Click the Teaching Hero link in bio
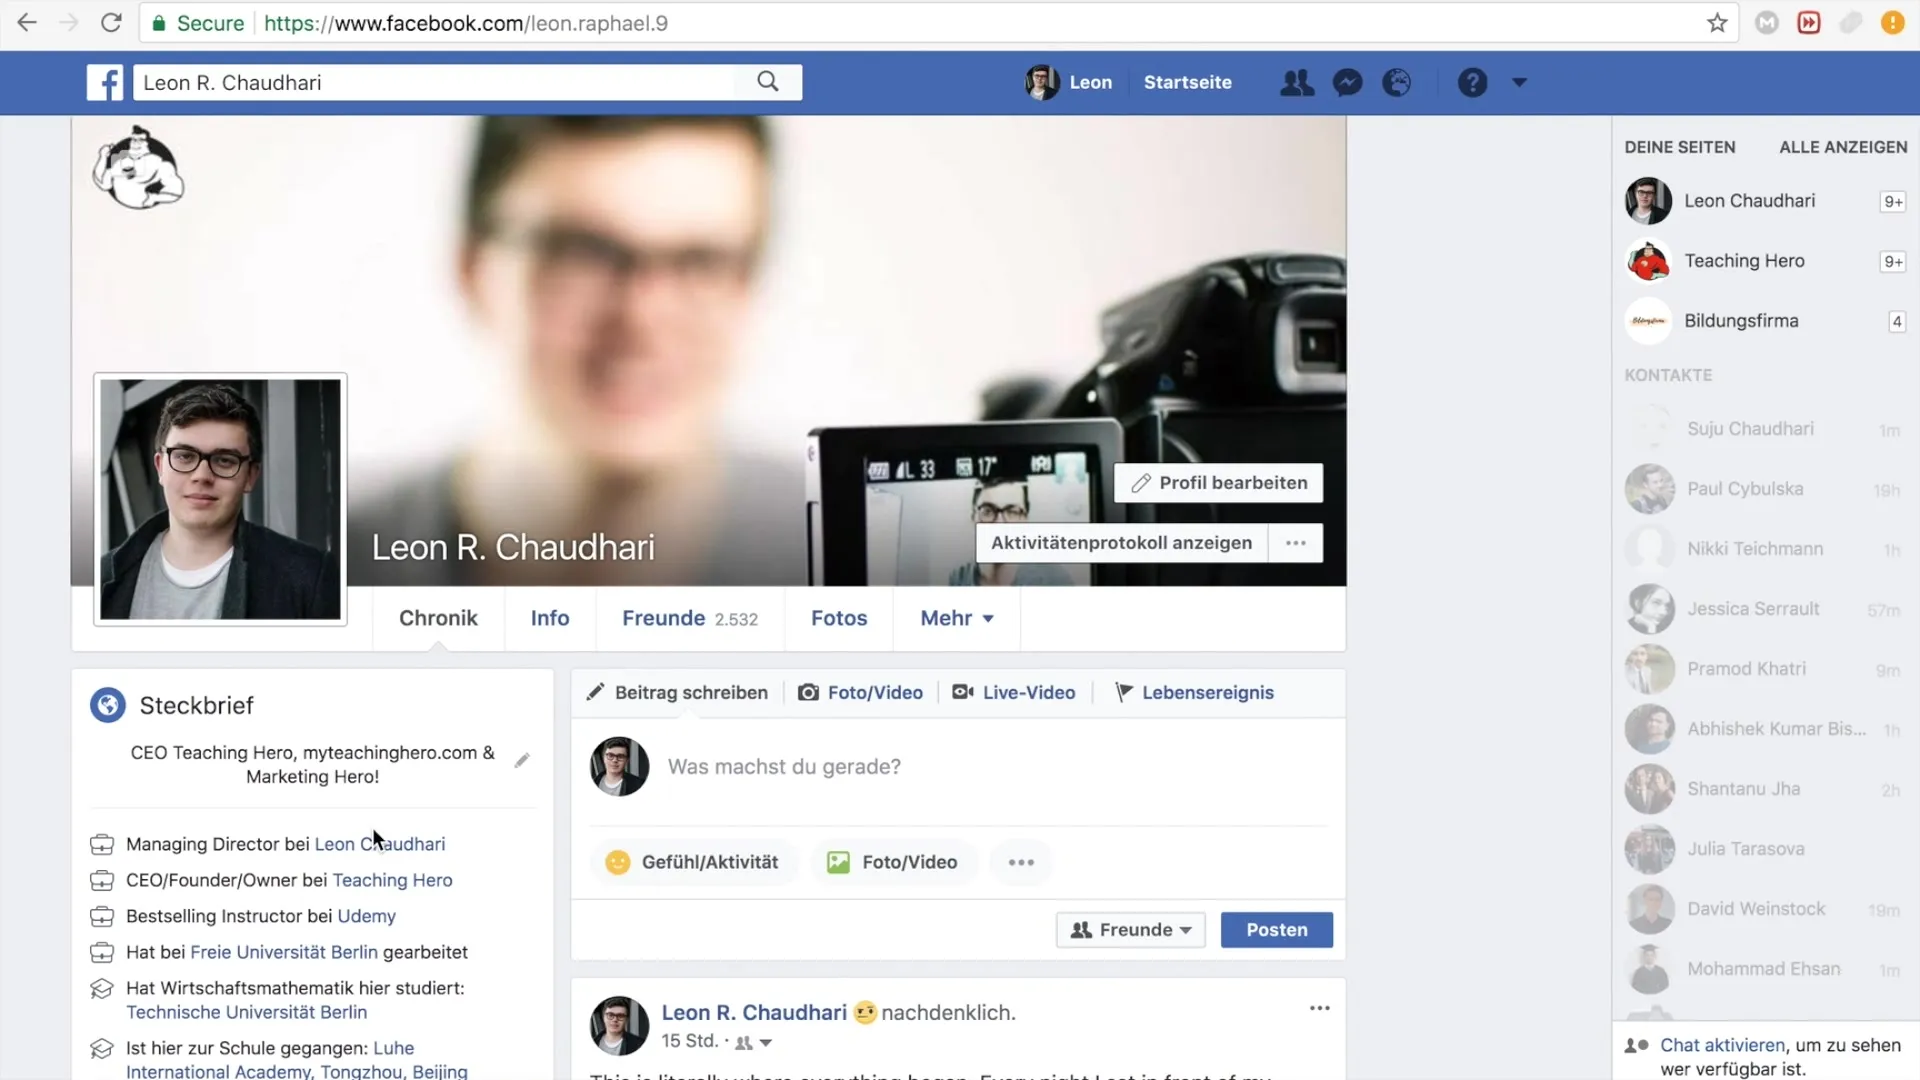This screenshot has height=1080, width=1920. pos(392,880)
